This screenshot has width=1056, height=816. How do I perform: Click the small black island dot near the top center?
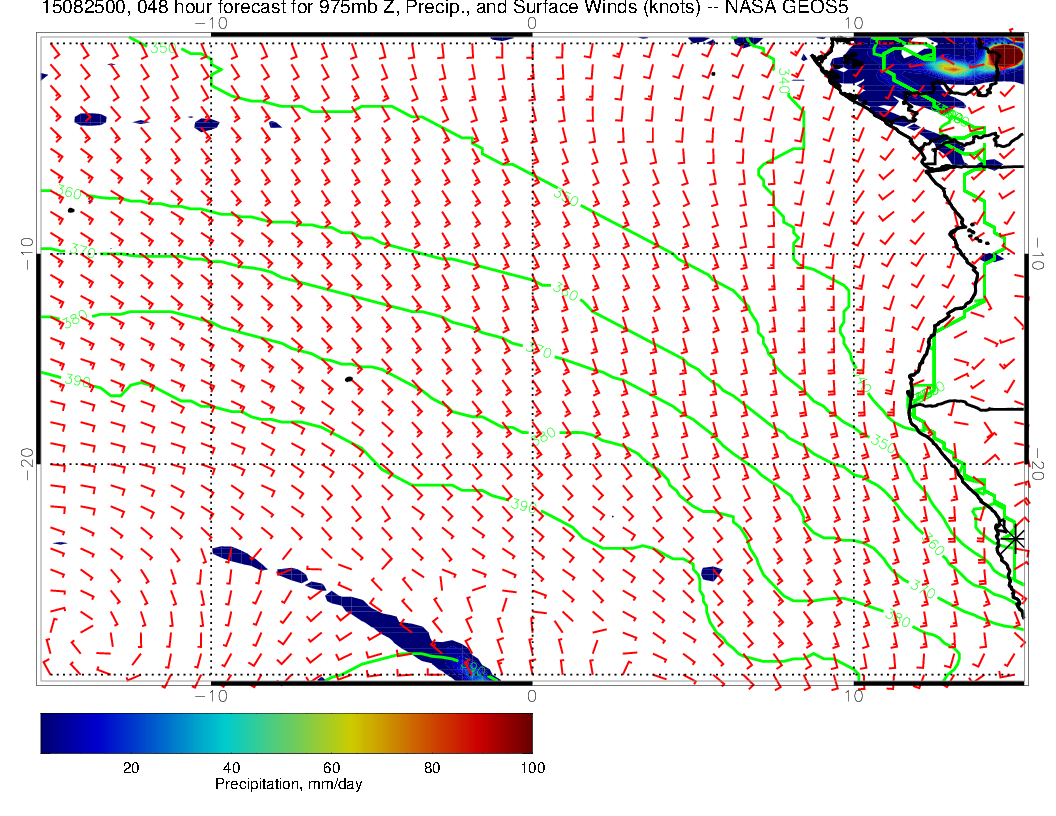coord(713,73)
